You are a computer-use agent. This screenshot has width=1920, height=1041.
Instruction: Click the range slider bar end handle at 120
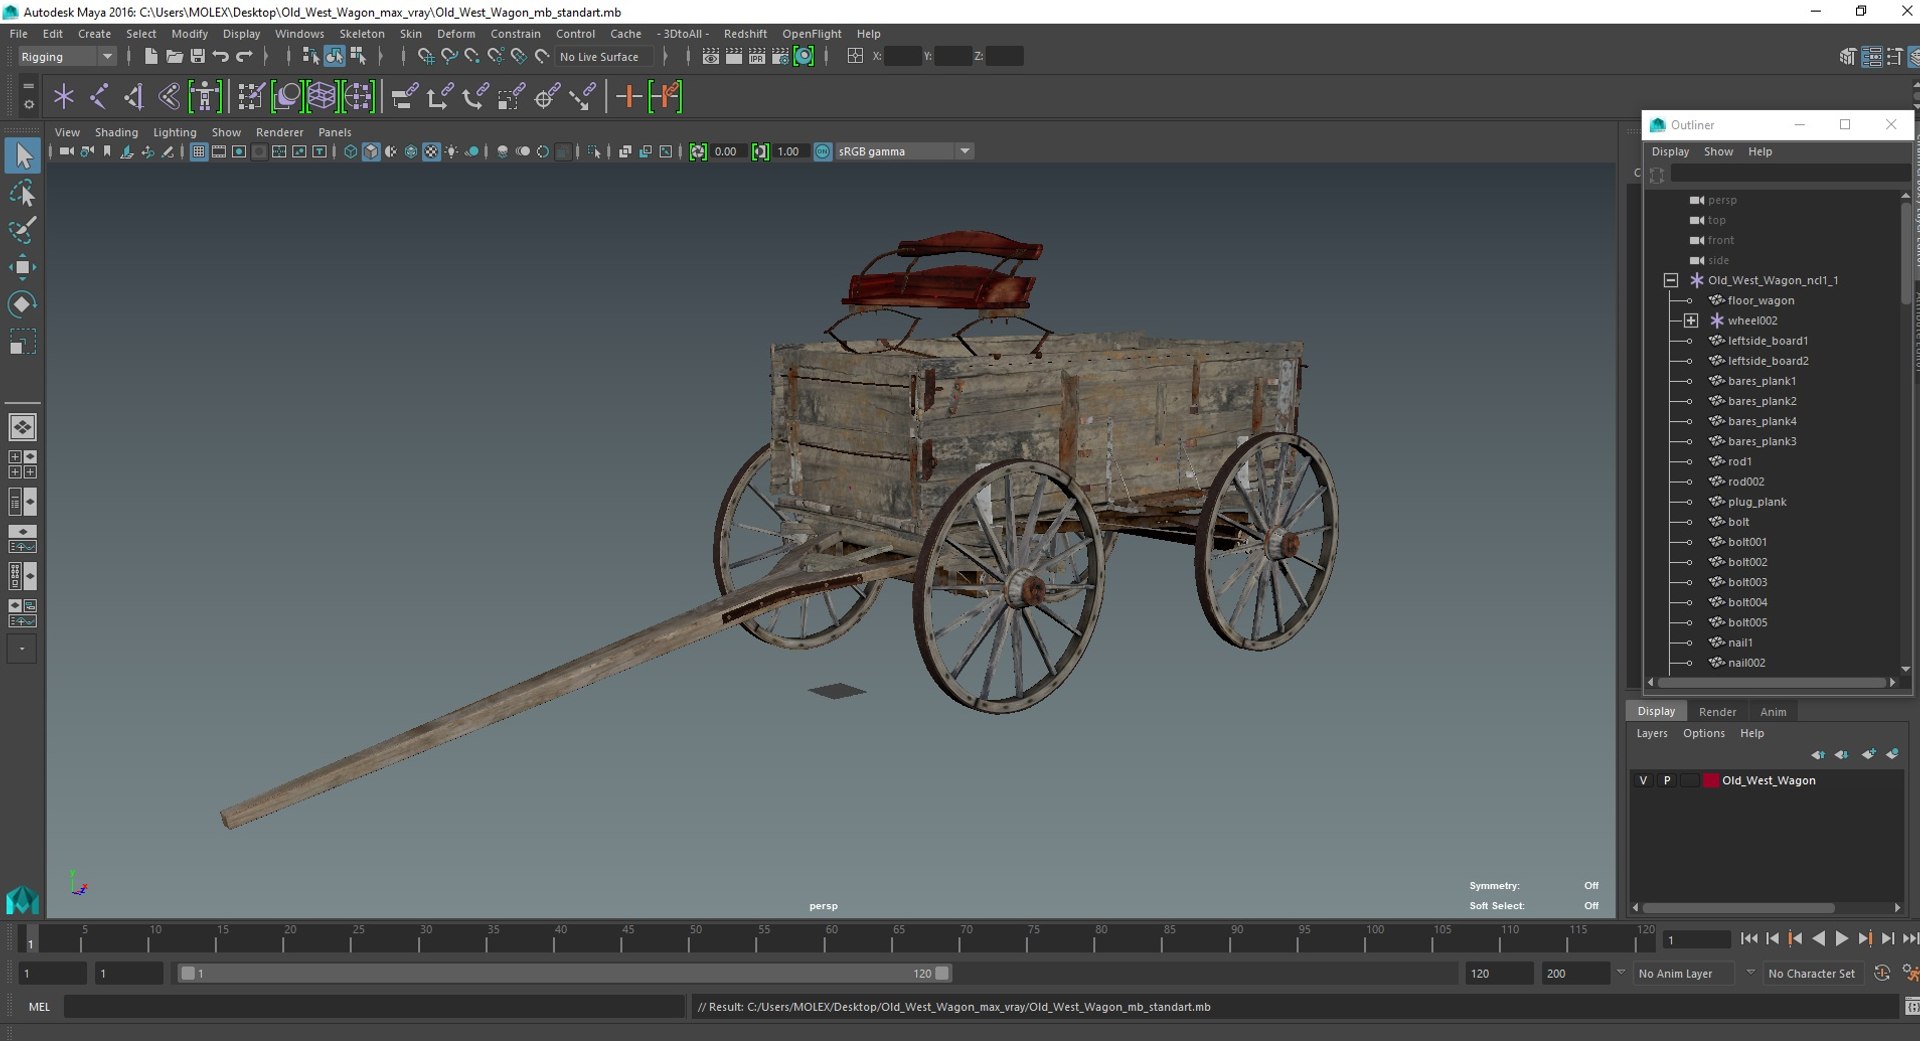[942, 973]
